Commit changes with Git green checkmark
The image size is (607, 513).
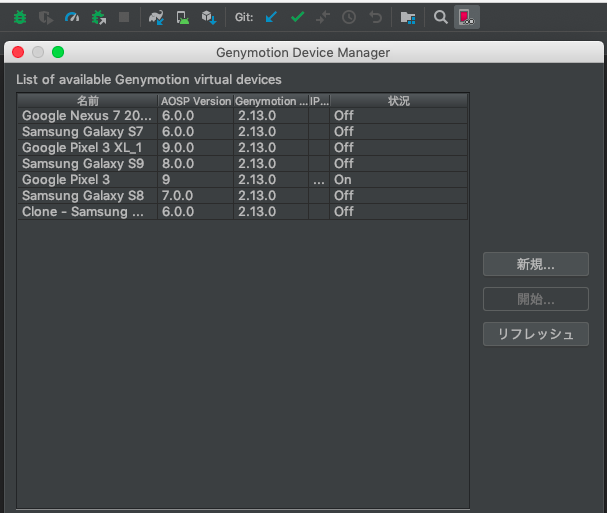tap(297, 17)
